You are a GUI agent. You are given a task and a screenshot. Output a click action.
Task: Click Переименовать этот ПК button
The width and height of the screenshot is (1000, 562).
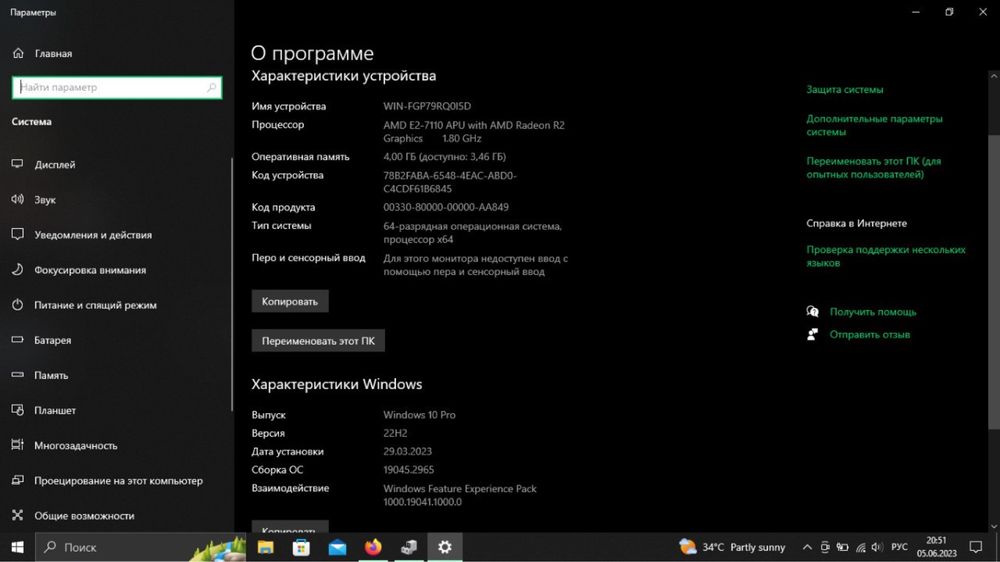click(x=318, y=341)
